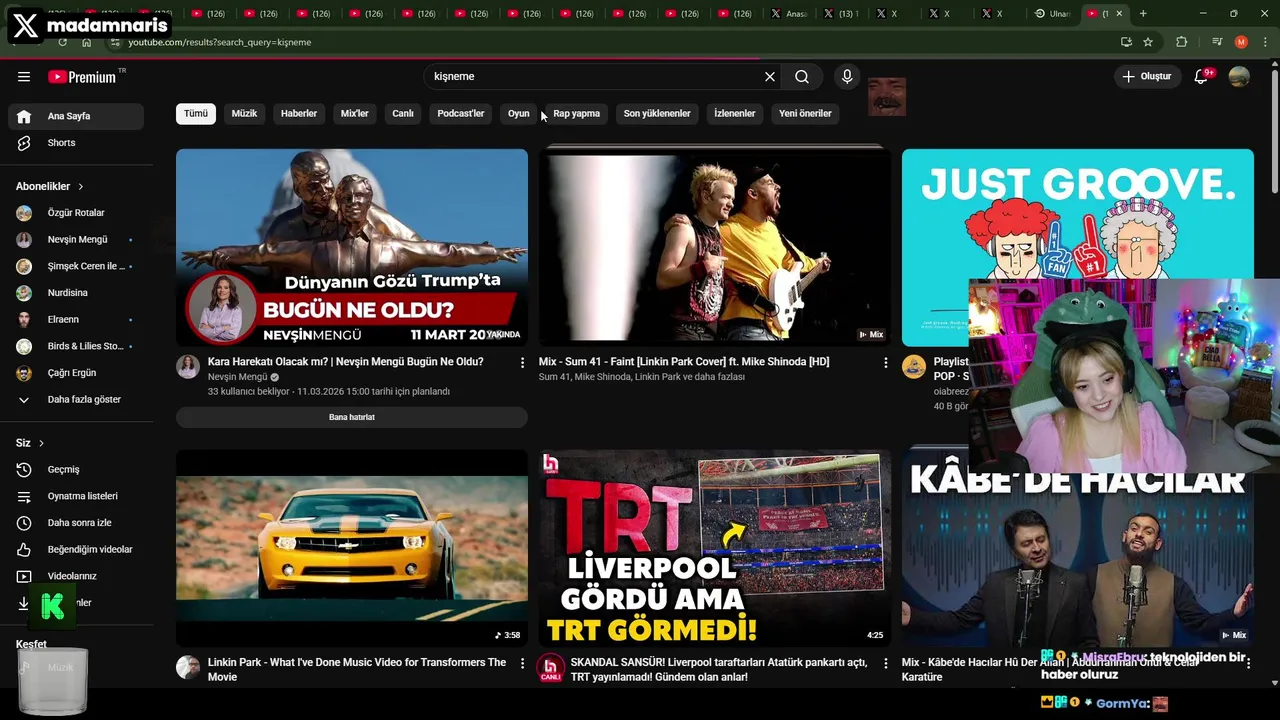This screenshot has width=1280, height=720.
Task: Select the Yeni öneriler chip
Action: pyautogui.click(x=805, y=113)
